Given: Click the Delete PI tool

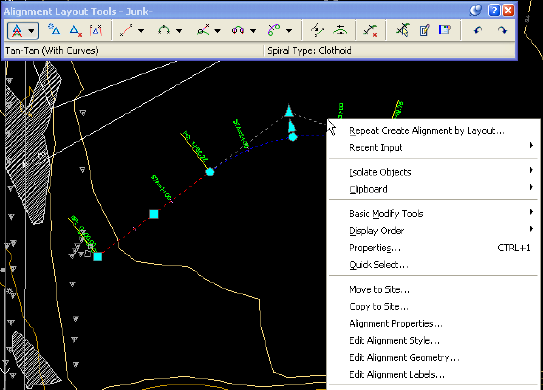Looking at the screenshot, I should (x=75, y=30).
